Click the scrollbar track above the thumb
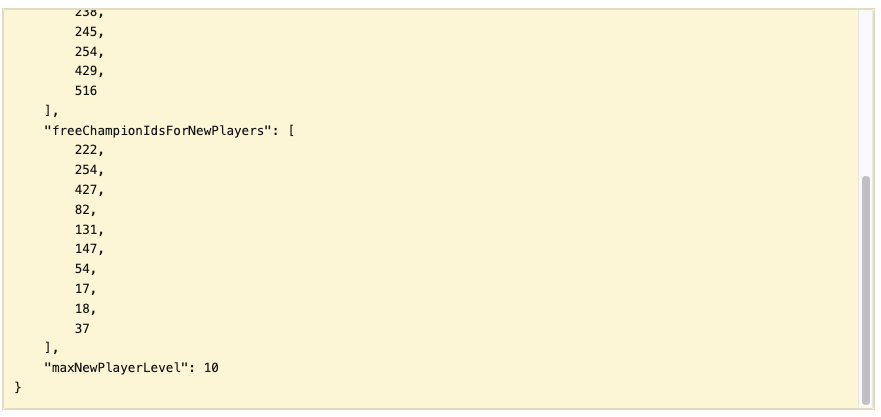881x417 pixels. pos(866,90)
